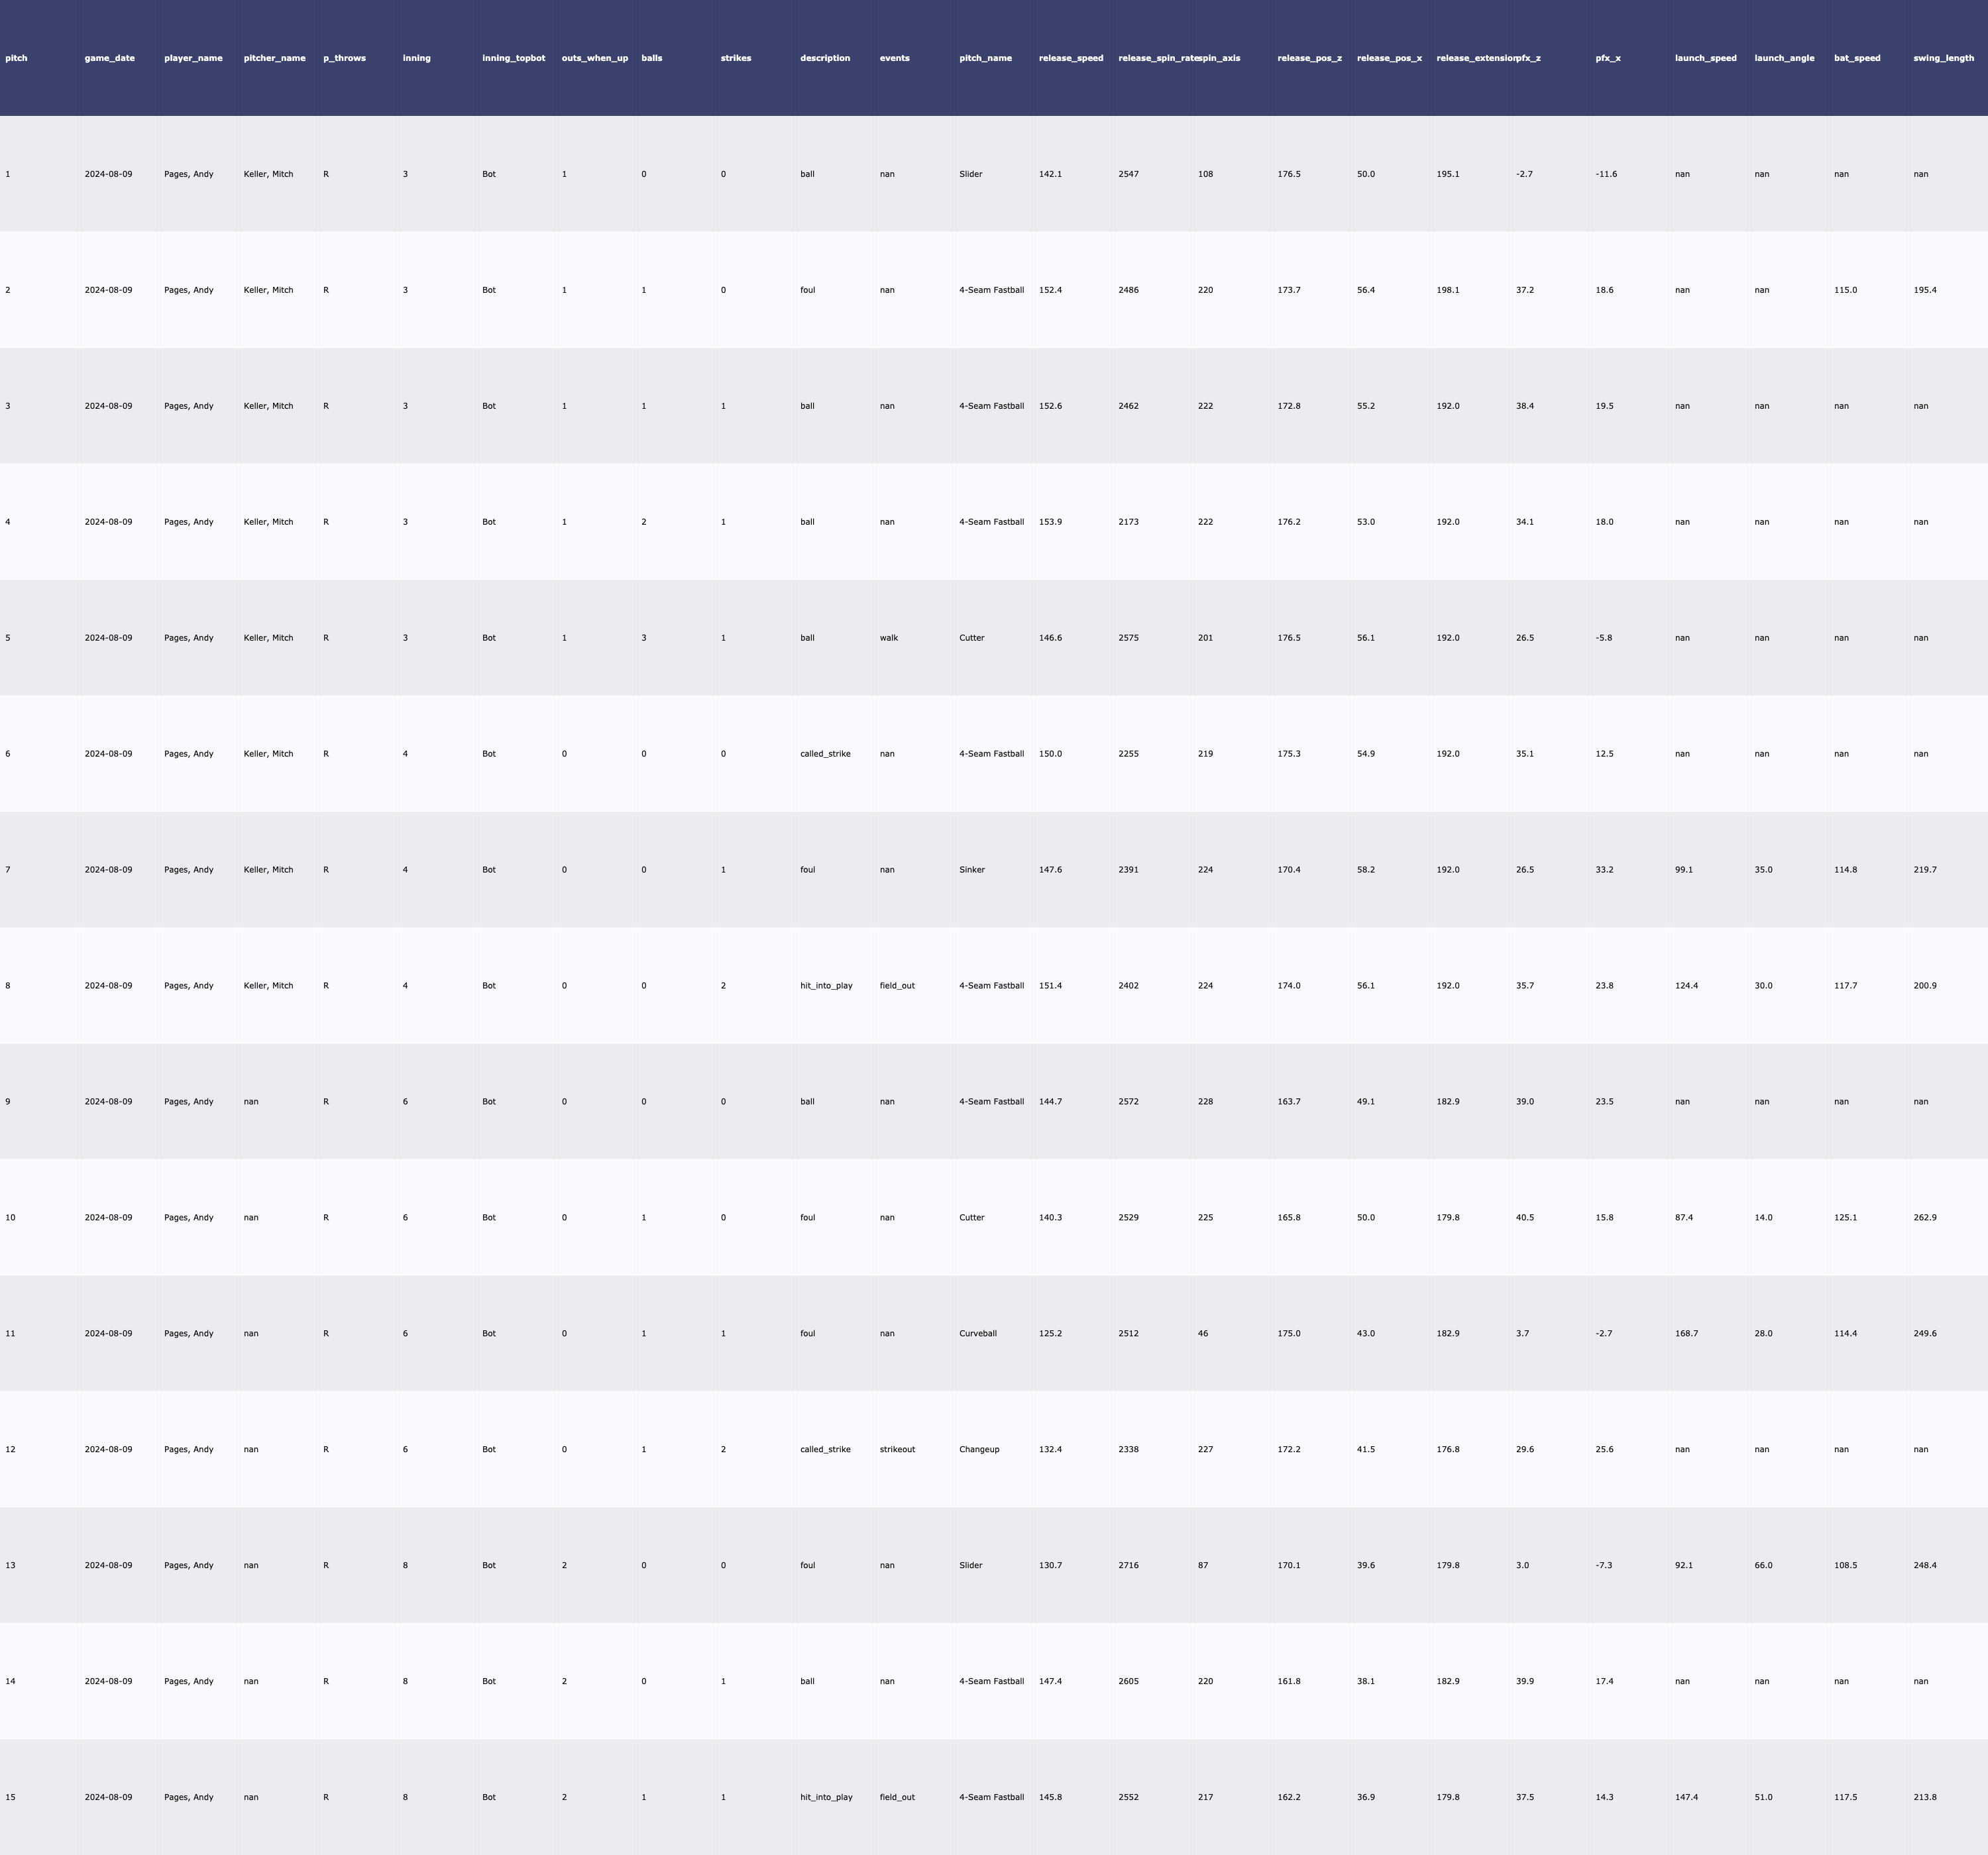Click the pitch_name column header
1988x1855 pixels.
click(x=985, y=58)
